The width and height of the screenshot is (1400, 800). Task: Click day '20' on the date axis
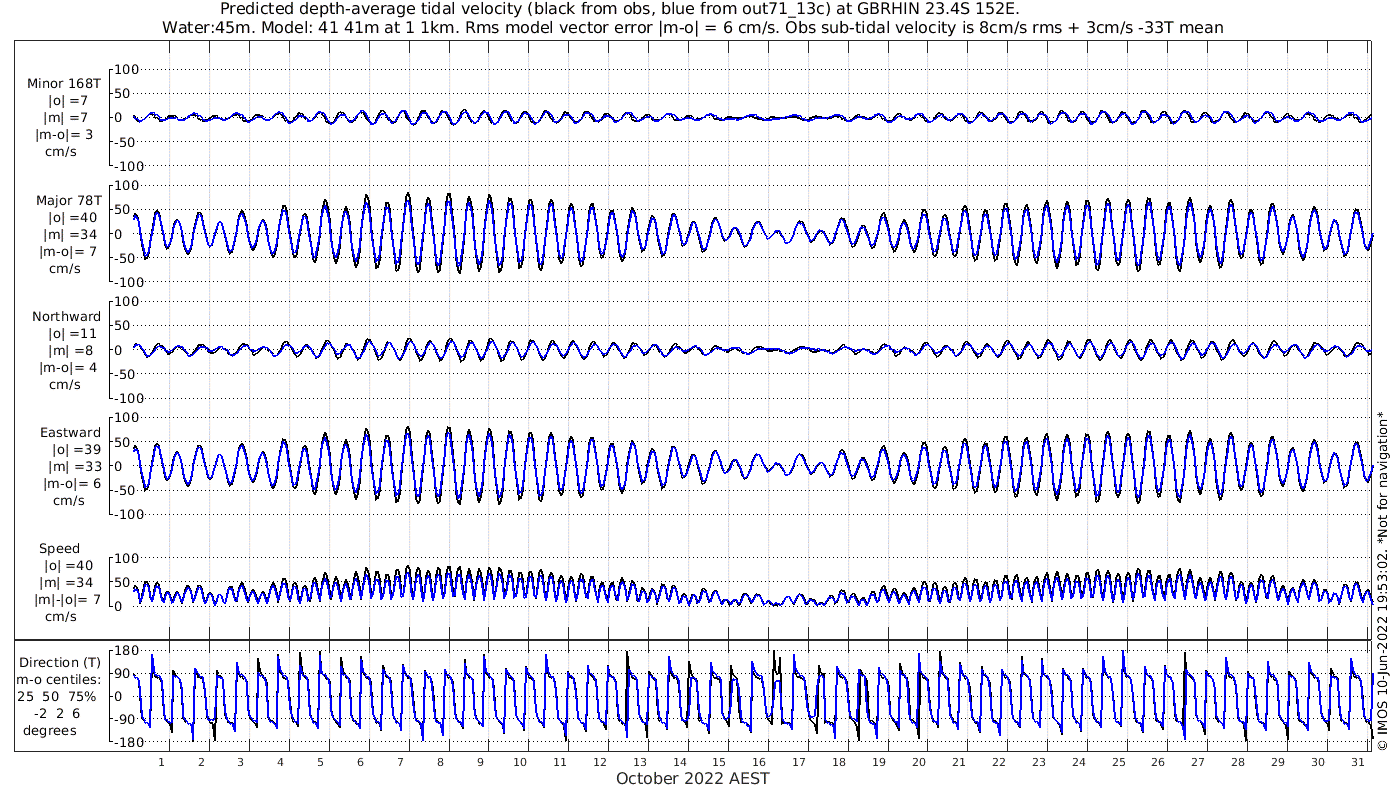pyautogui.click(x=919, y=762)
